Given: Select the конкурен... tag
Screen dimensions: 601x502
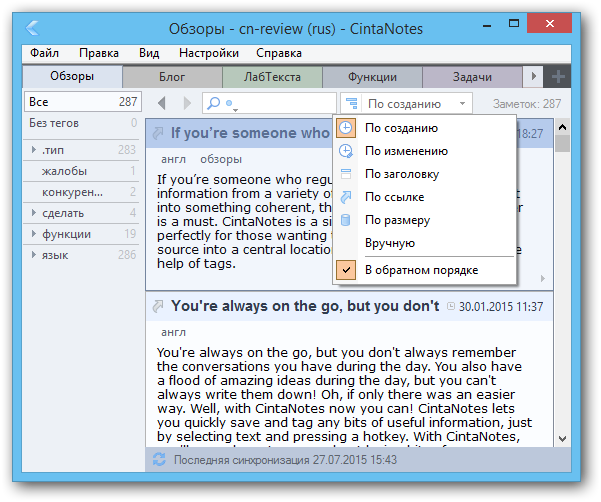Looking at the screenshot, I should [83, 192].
